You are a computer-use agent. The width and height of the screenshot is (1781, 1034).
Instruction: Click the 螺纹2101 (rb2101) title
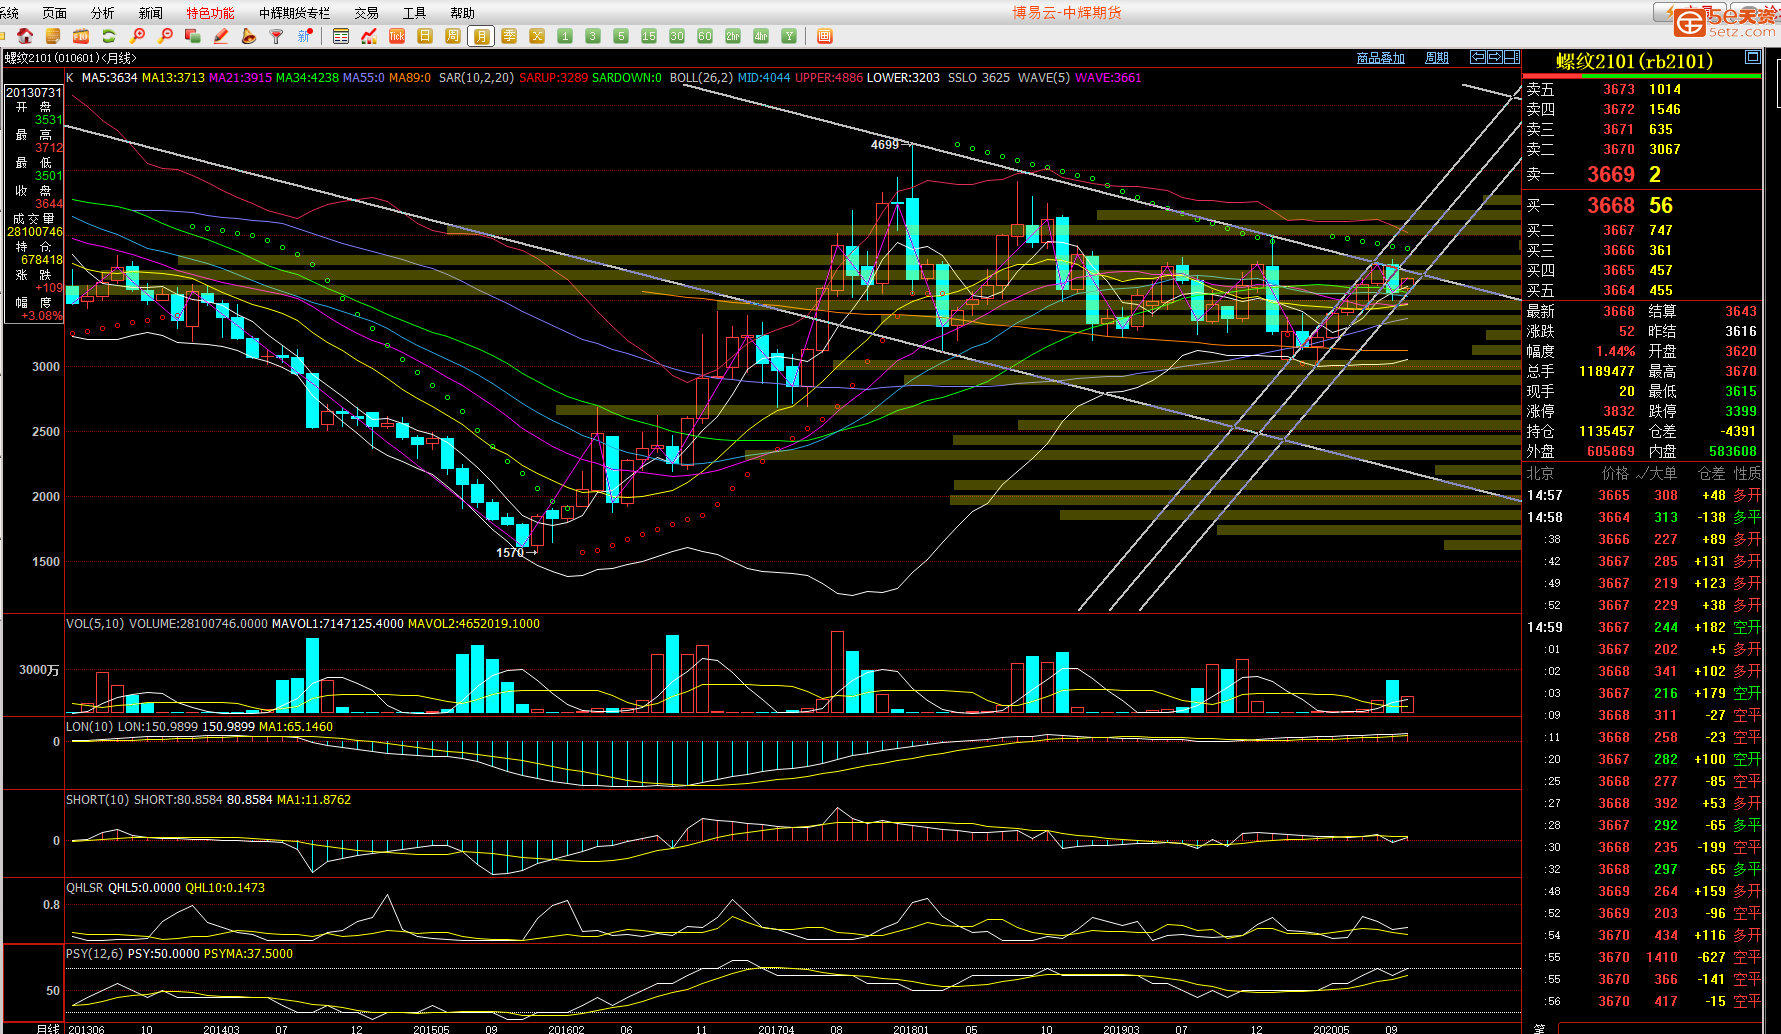[x=1634, y=61]
